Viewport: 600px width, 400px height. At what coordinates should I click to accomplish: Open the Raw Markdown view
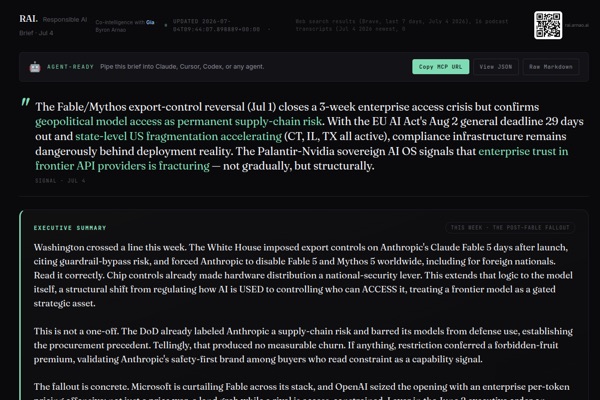click(551, 67)
